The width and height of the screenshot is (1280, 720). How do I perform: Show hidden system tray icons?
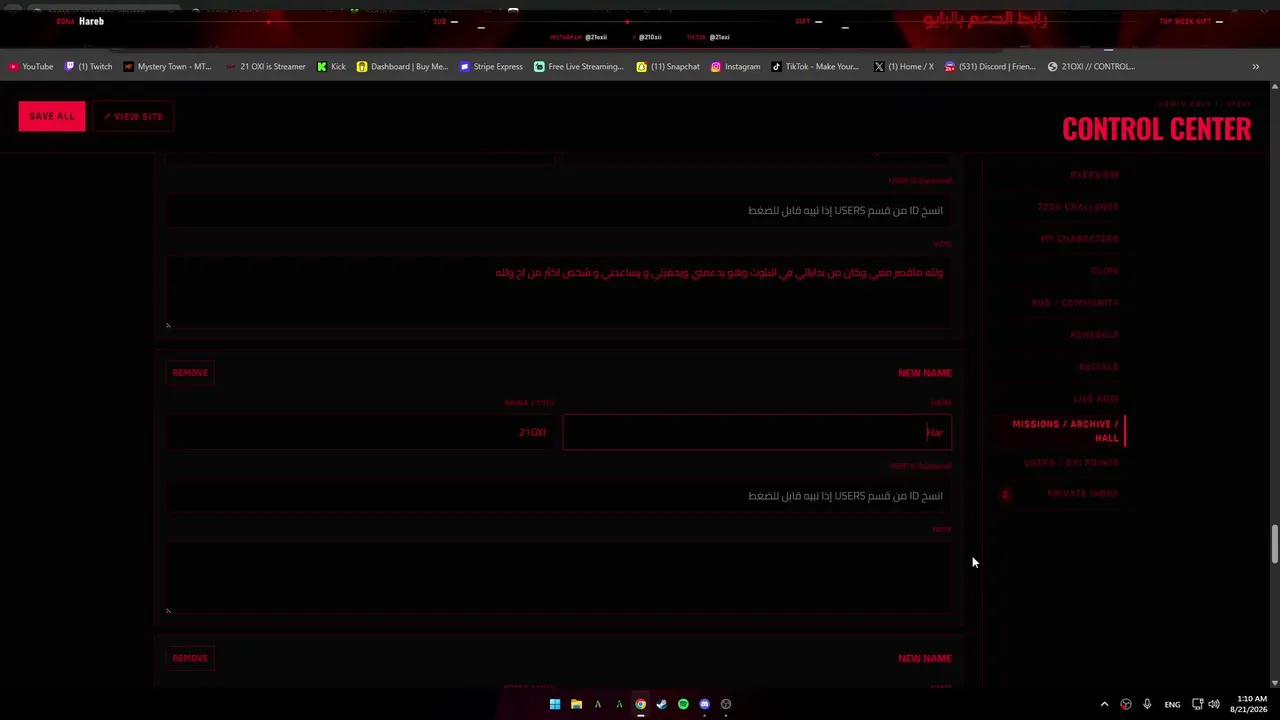click(x=1104, y=704)
